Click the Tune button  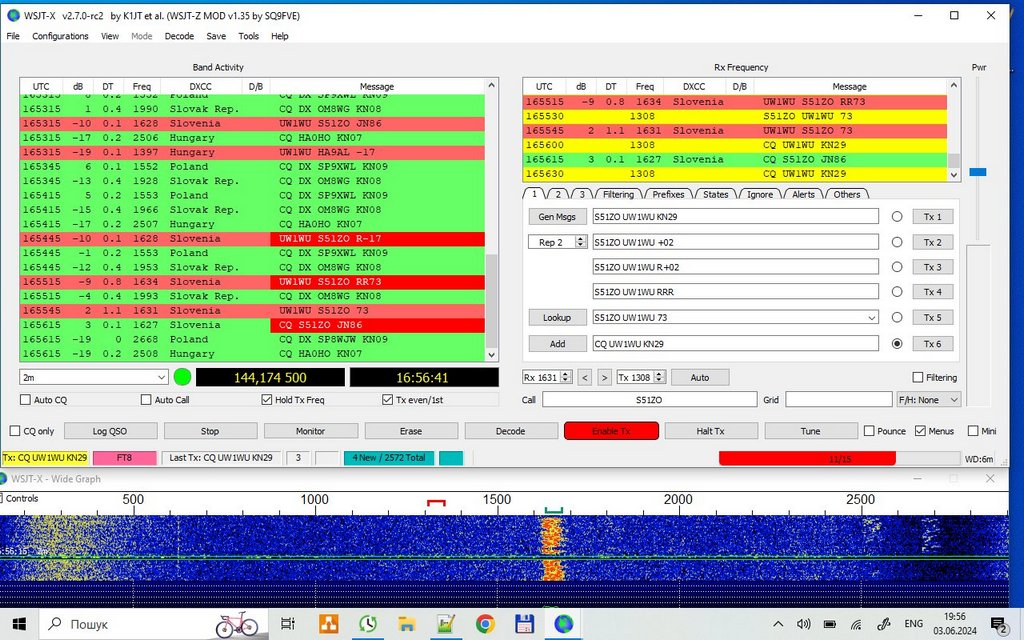810,431
